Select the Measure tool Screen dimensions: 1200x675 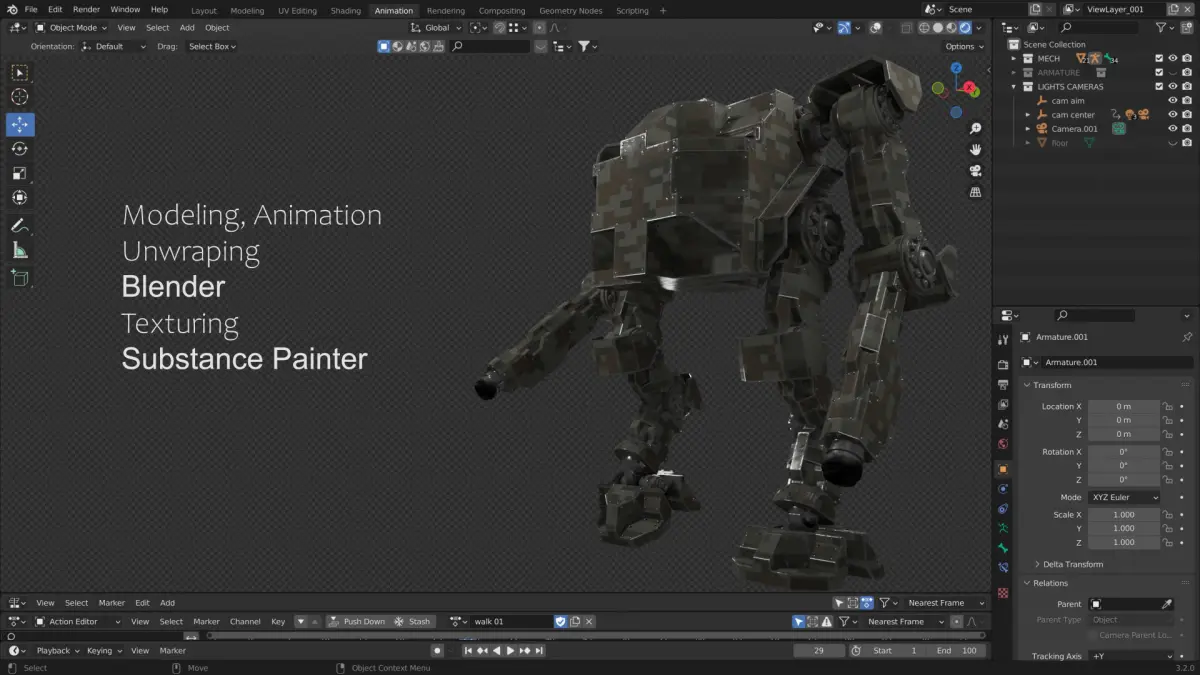20,250
